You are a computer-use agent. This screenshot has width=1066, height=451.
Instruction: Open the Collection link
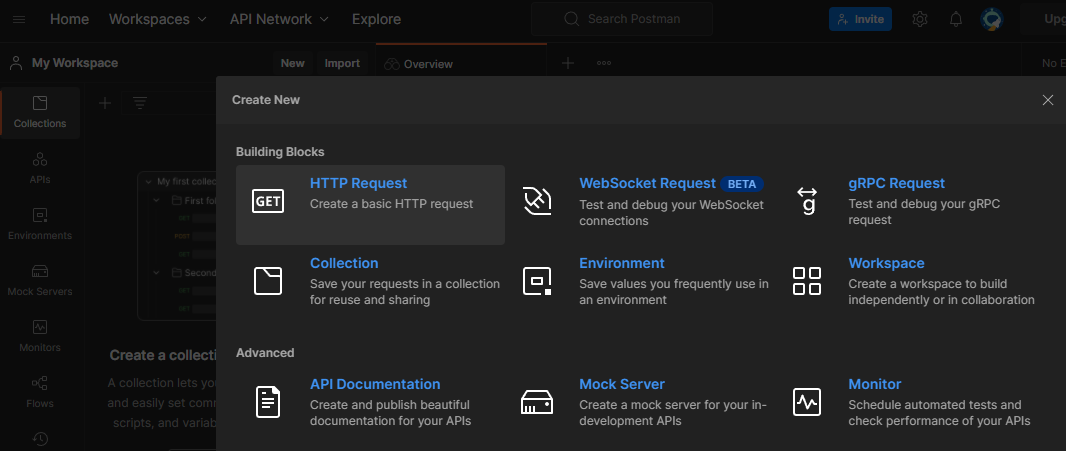[x=344, y=263]
